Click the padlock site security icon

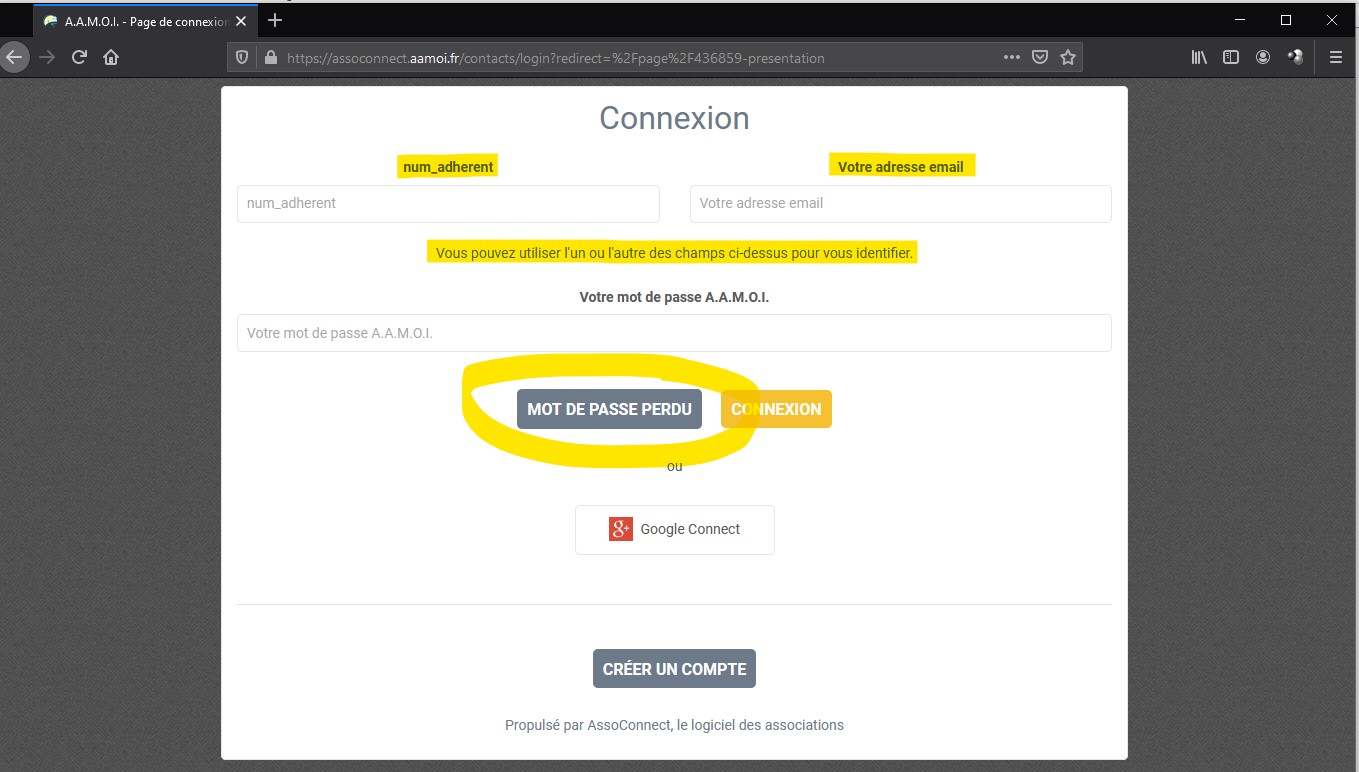coord(269,58)
